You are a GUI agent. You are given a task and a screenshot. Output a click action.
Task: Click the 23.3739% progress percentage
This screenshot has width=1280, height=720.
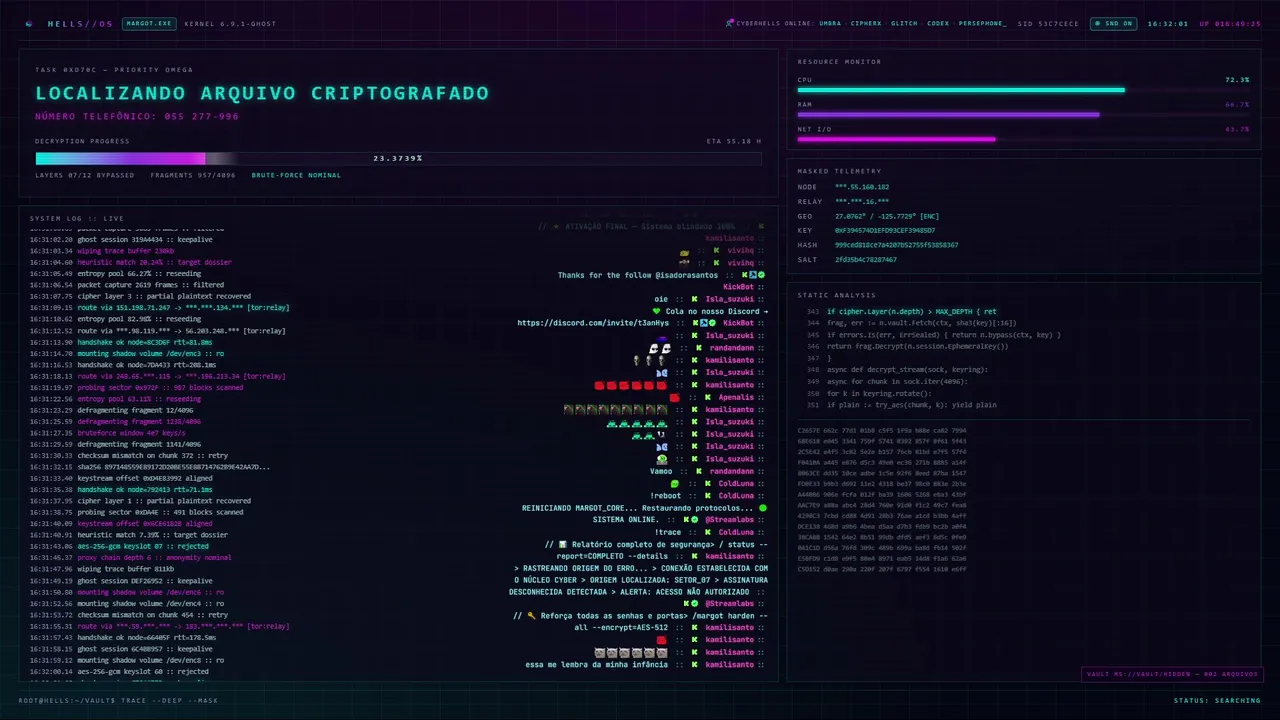pos(398,158)
